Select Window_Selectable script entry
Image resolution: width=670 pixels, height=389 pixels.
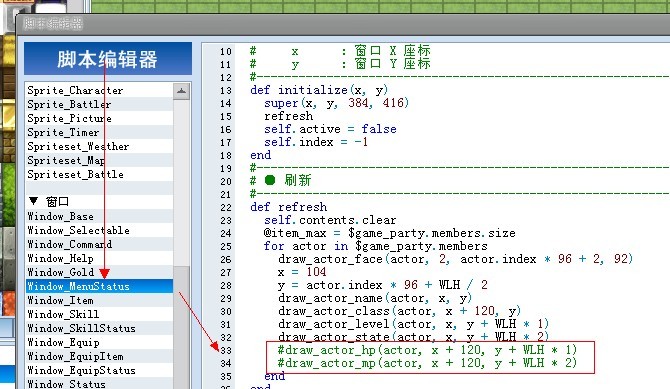pyautogui.click(x=99, y=230)
